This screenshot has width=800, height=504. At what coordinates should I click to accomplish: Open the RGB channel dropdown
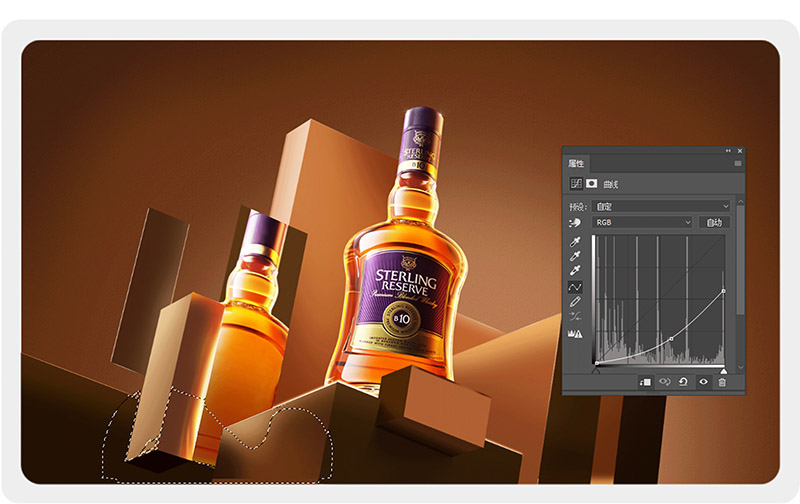coord(642,222)
